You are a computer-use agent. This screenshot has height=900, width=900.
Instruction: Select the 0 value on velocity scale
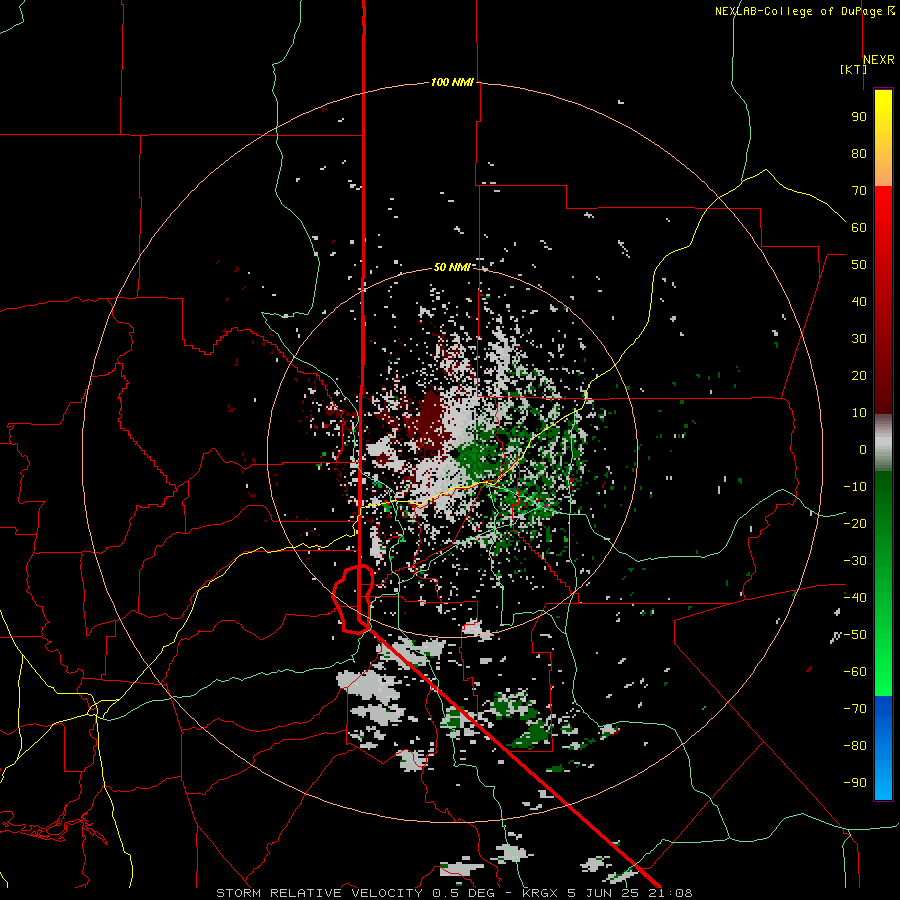click(863, 450)
